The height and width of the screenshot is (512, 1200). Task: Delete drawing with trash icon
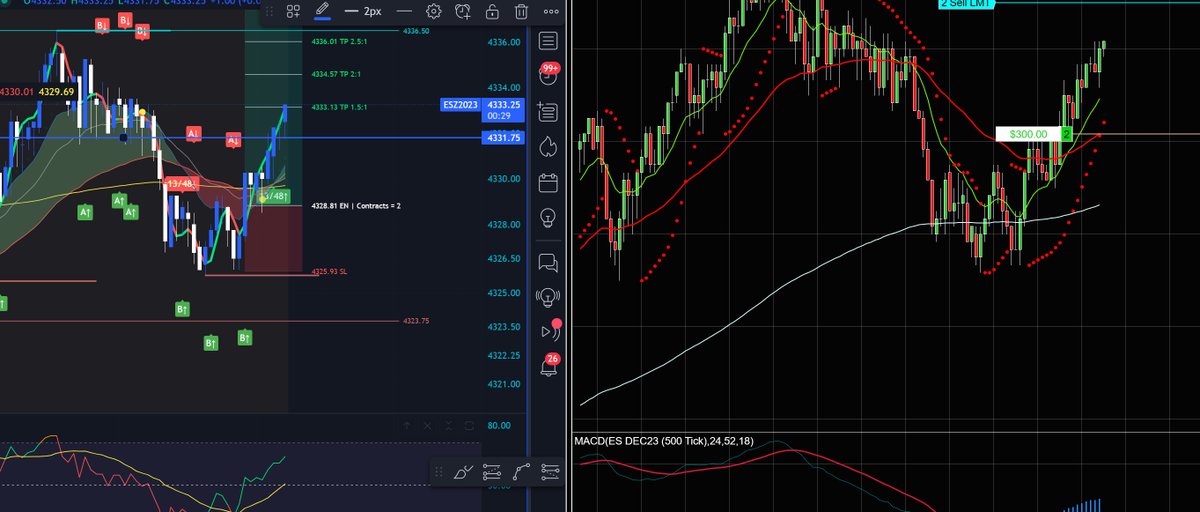[x=521, y=12]
